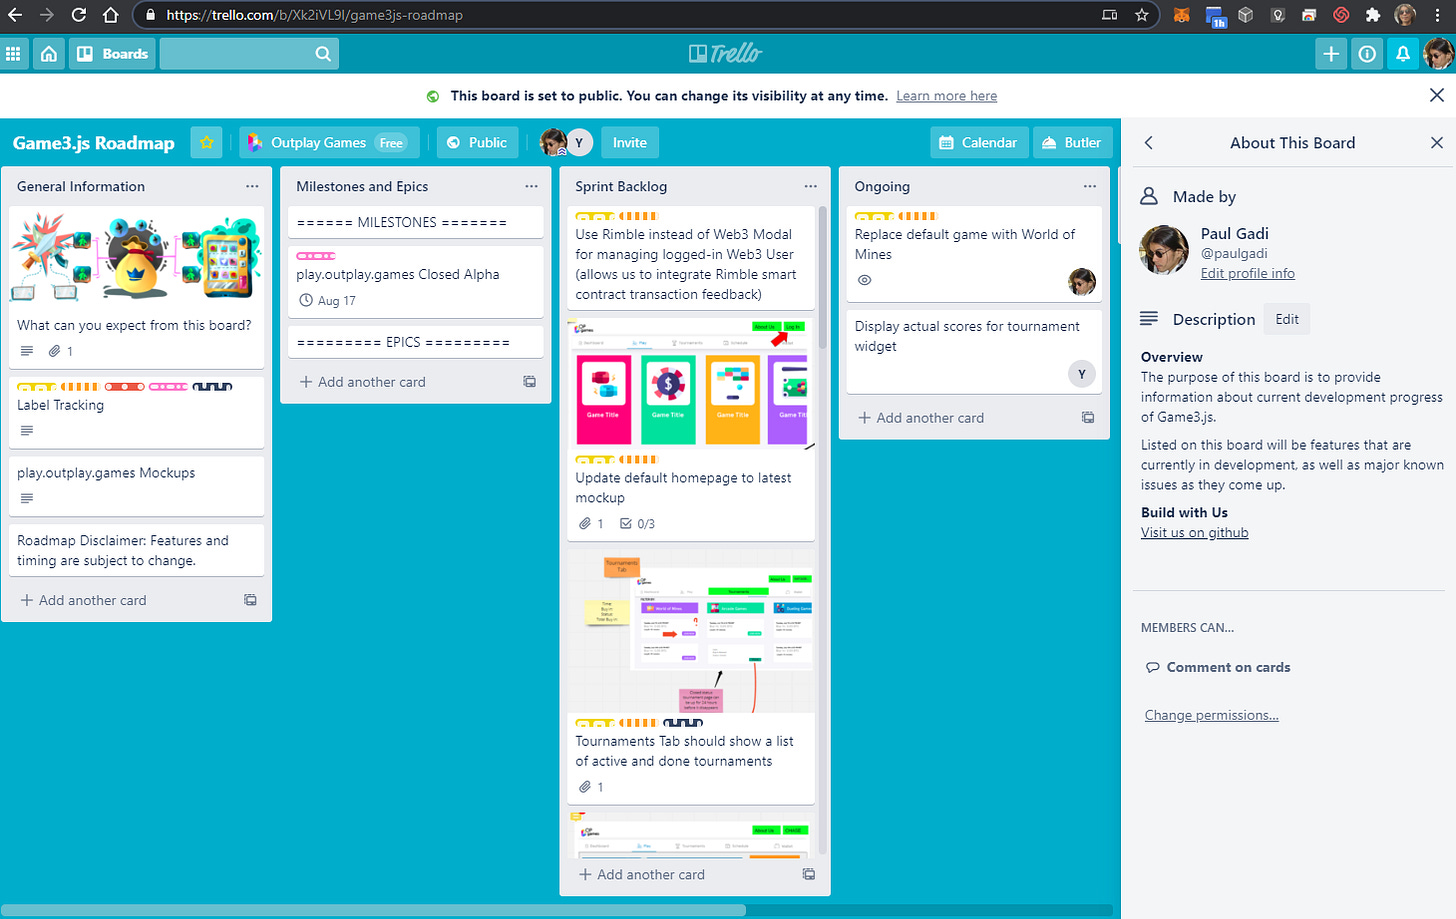This screenshot has width=1456, height=919.
Task: Open play.outplay.games Closed Alpha card
Action: coord(415,282)
